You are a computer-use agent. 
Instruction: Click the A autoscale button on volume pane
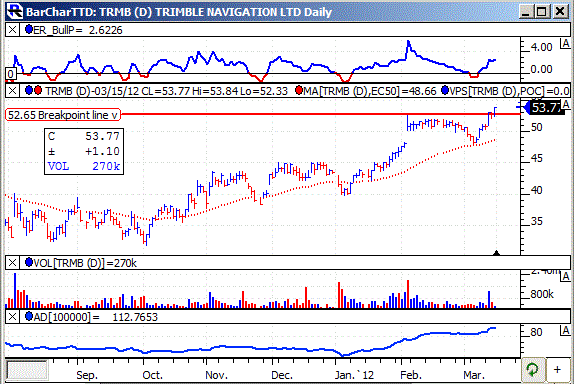[565, 277]
